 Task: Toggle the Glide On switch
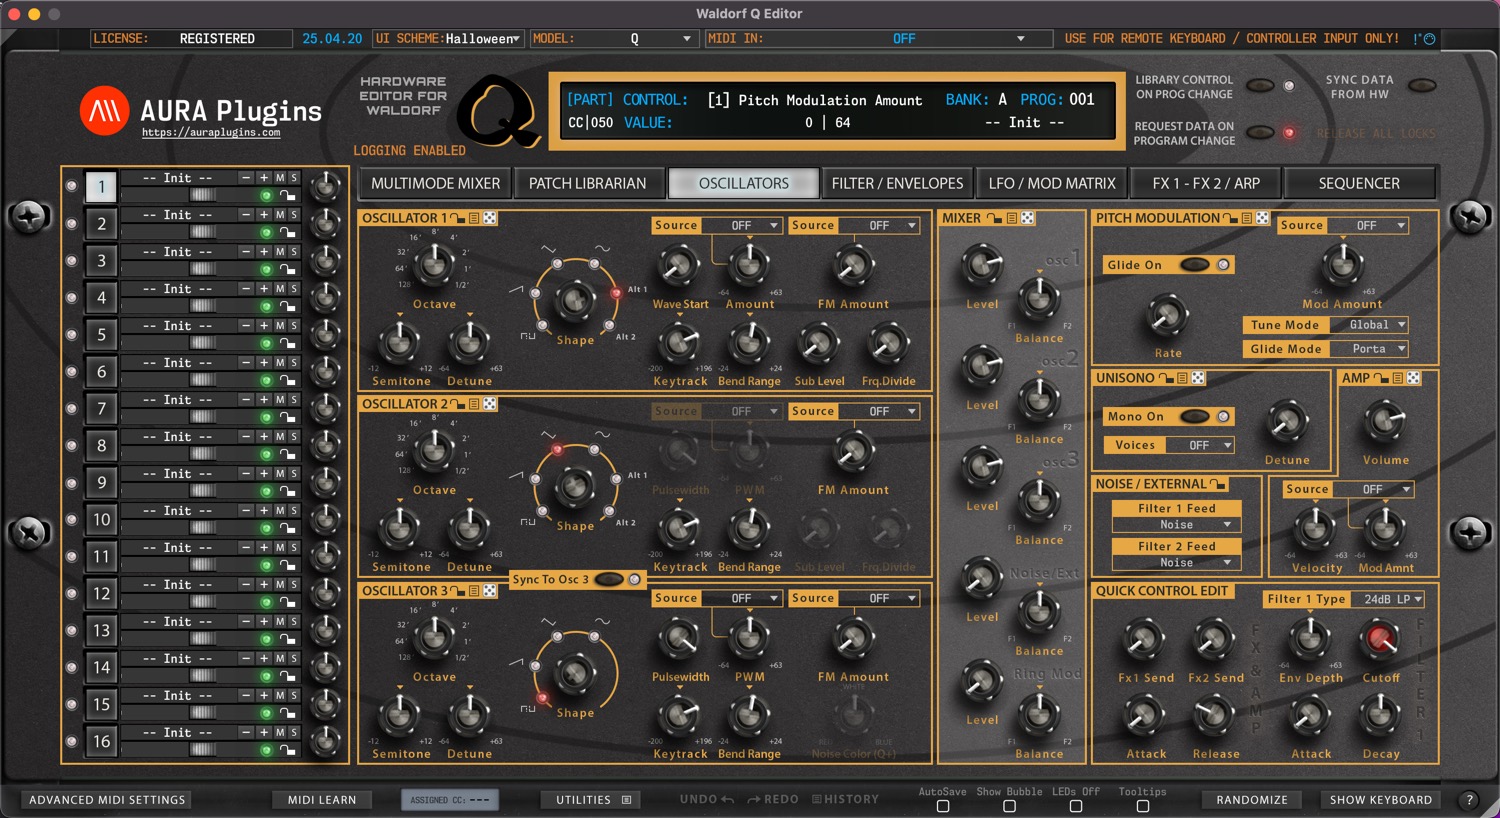pos(1194,265)
